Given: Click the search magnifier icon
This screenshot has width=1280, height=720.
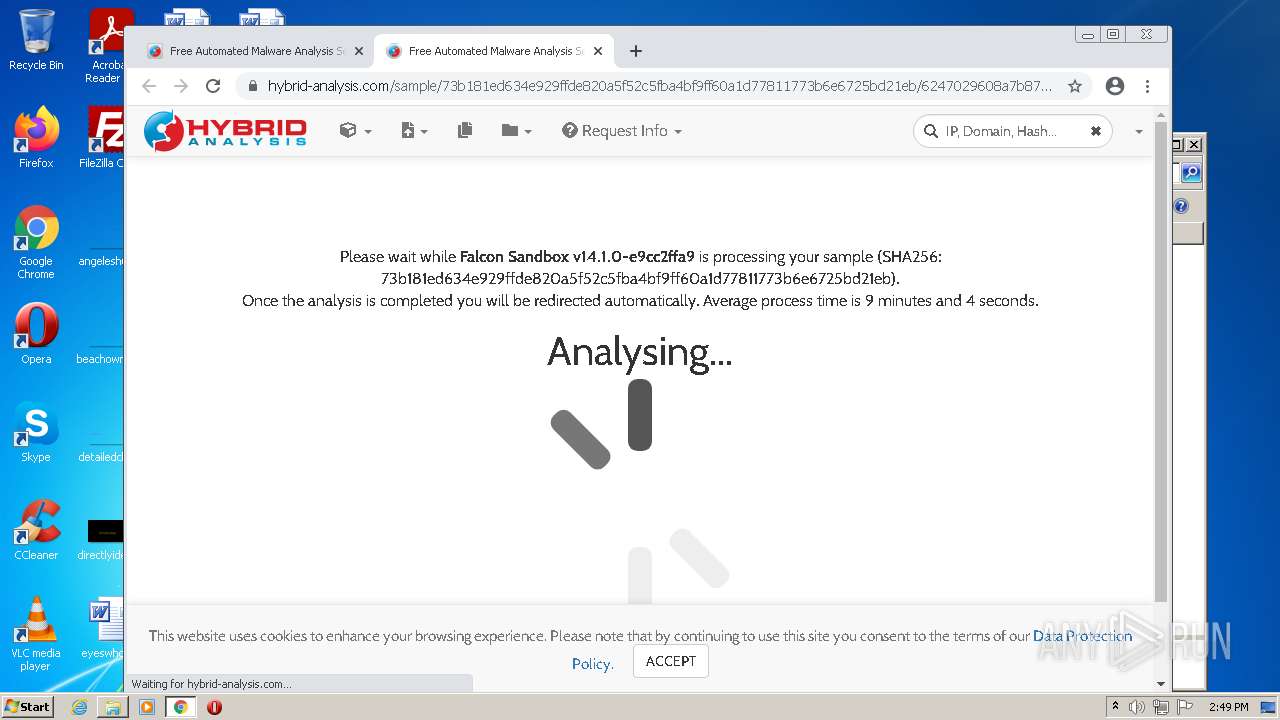Looking at the screenshot, I should point(930,131).
